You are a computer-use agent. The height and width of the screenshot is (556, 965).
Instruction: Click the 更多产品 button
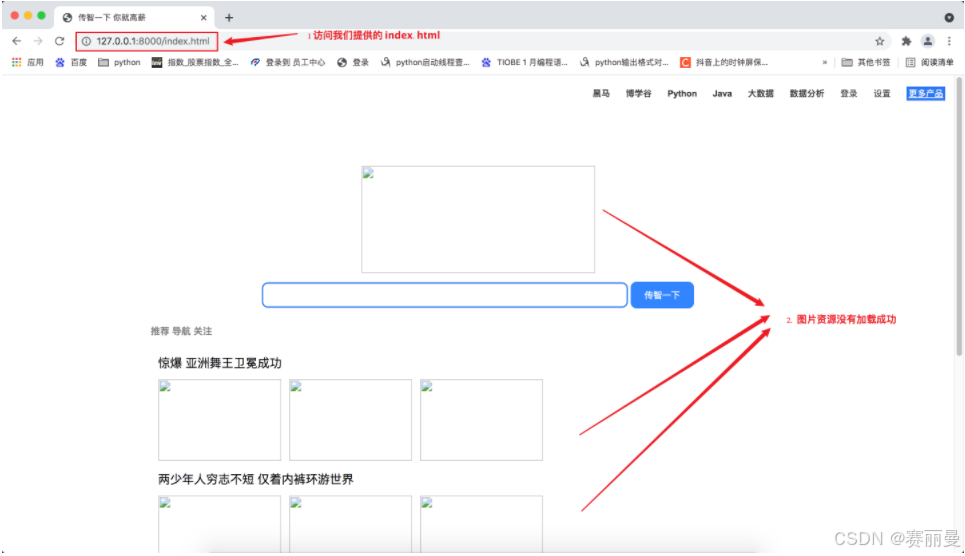[x=926, y=94]
